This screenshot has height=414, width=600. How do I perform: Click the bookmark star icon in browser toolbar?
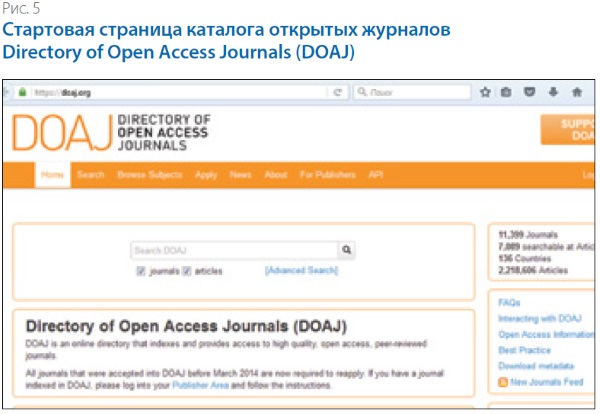tap(485, 91)
